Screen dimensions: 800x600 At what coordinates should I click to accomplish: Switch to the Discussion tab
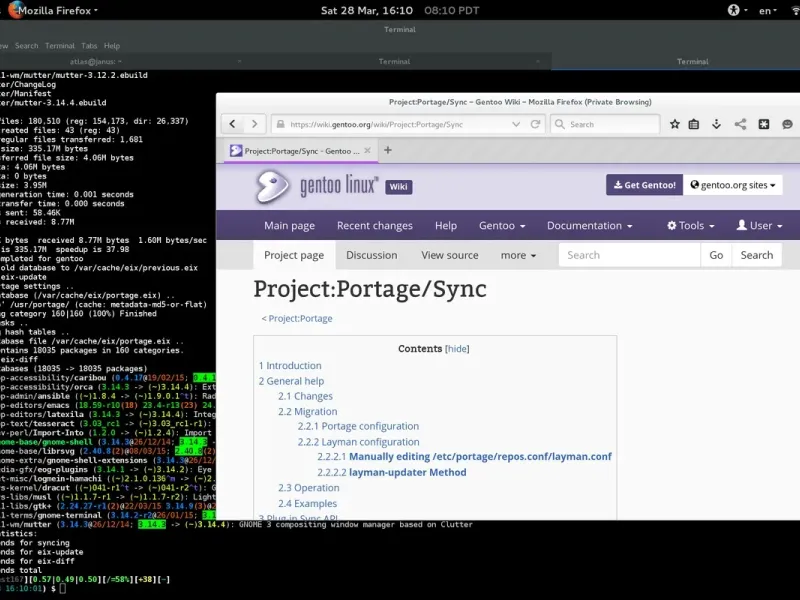coord(371,255)
